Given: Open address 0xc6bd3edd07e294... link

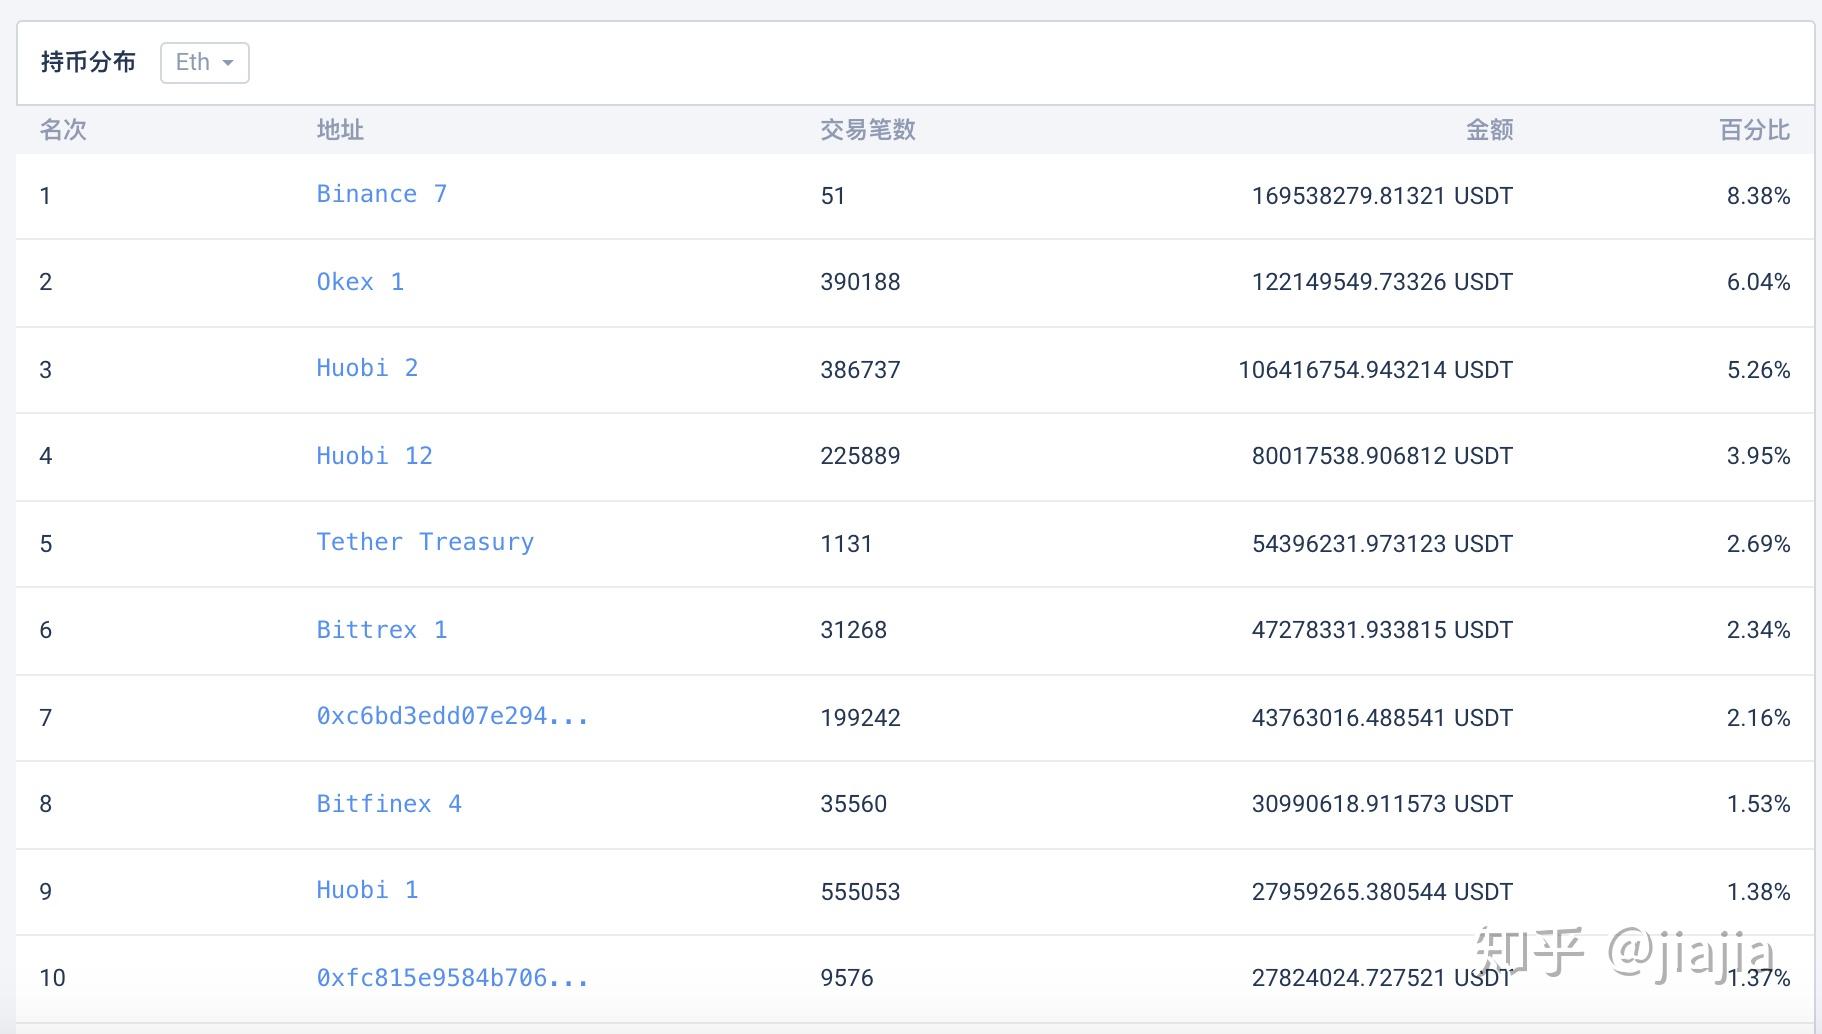Looking at the screenshot, I should click(452, 716).
